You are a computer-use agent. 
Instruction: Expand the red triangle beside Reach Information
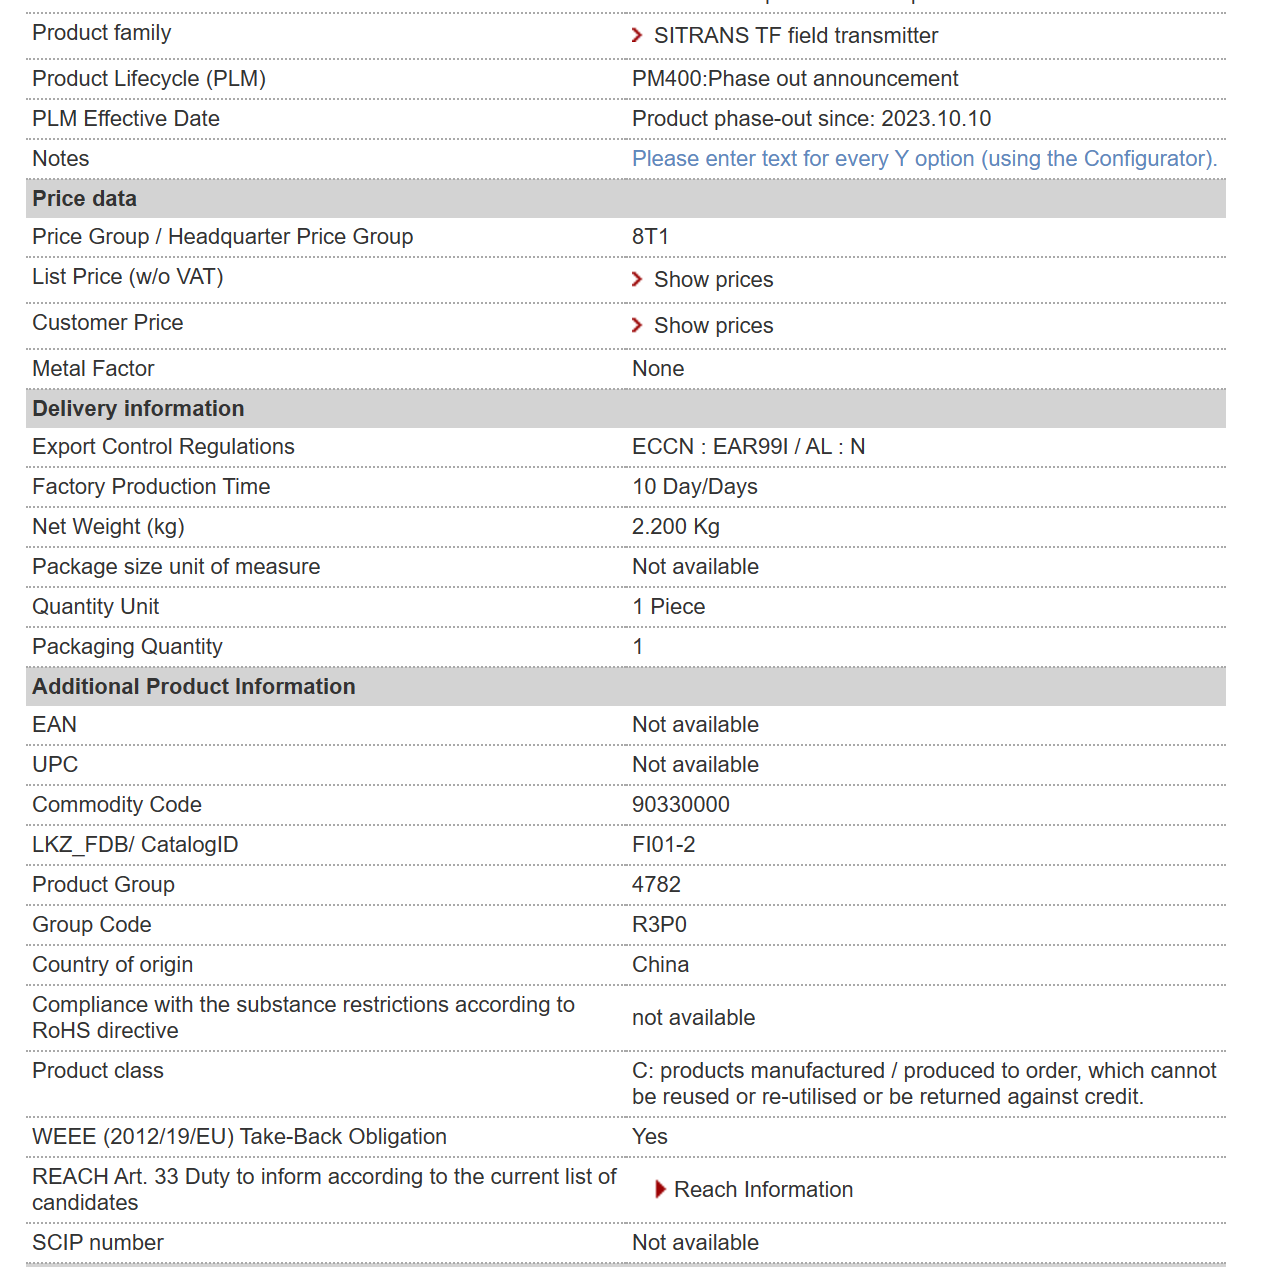tap(660, 1189)
